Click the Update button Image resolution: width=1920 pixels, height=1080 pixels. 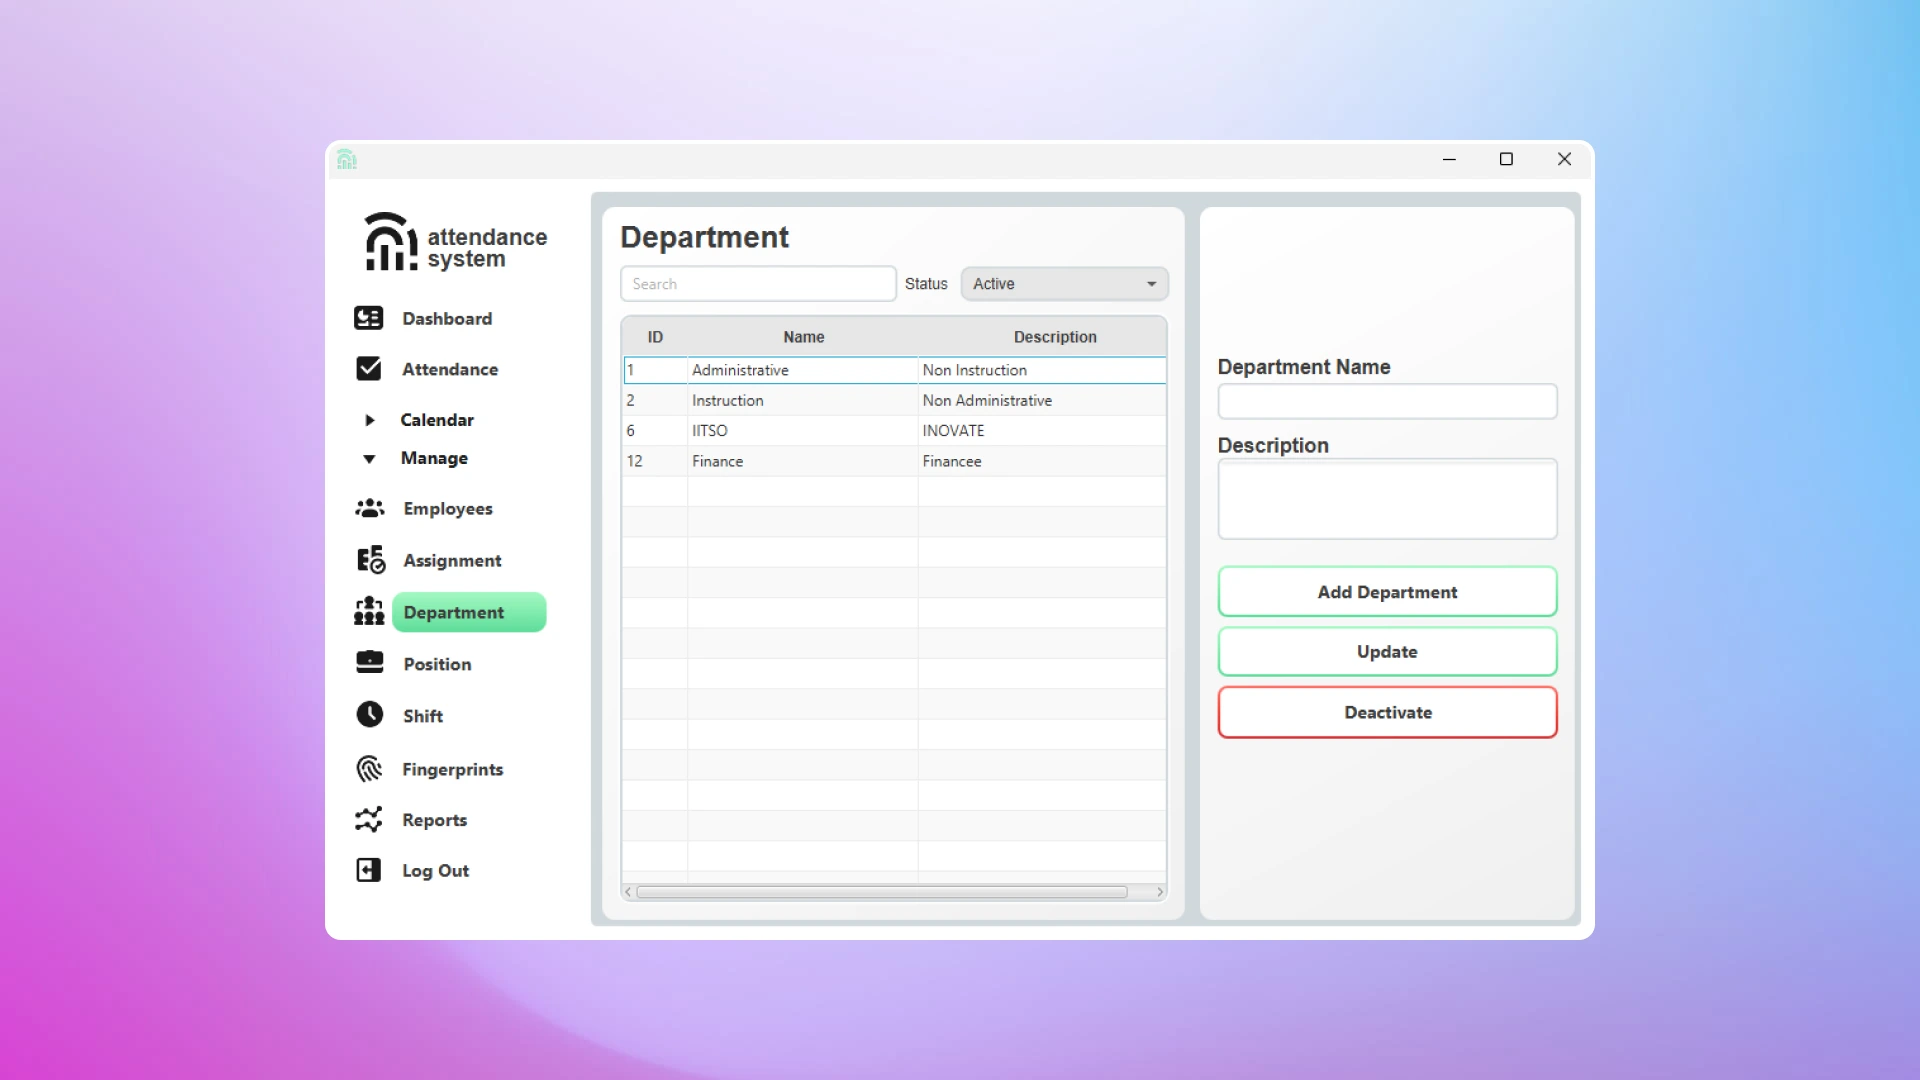1386,652
